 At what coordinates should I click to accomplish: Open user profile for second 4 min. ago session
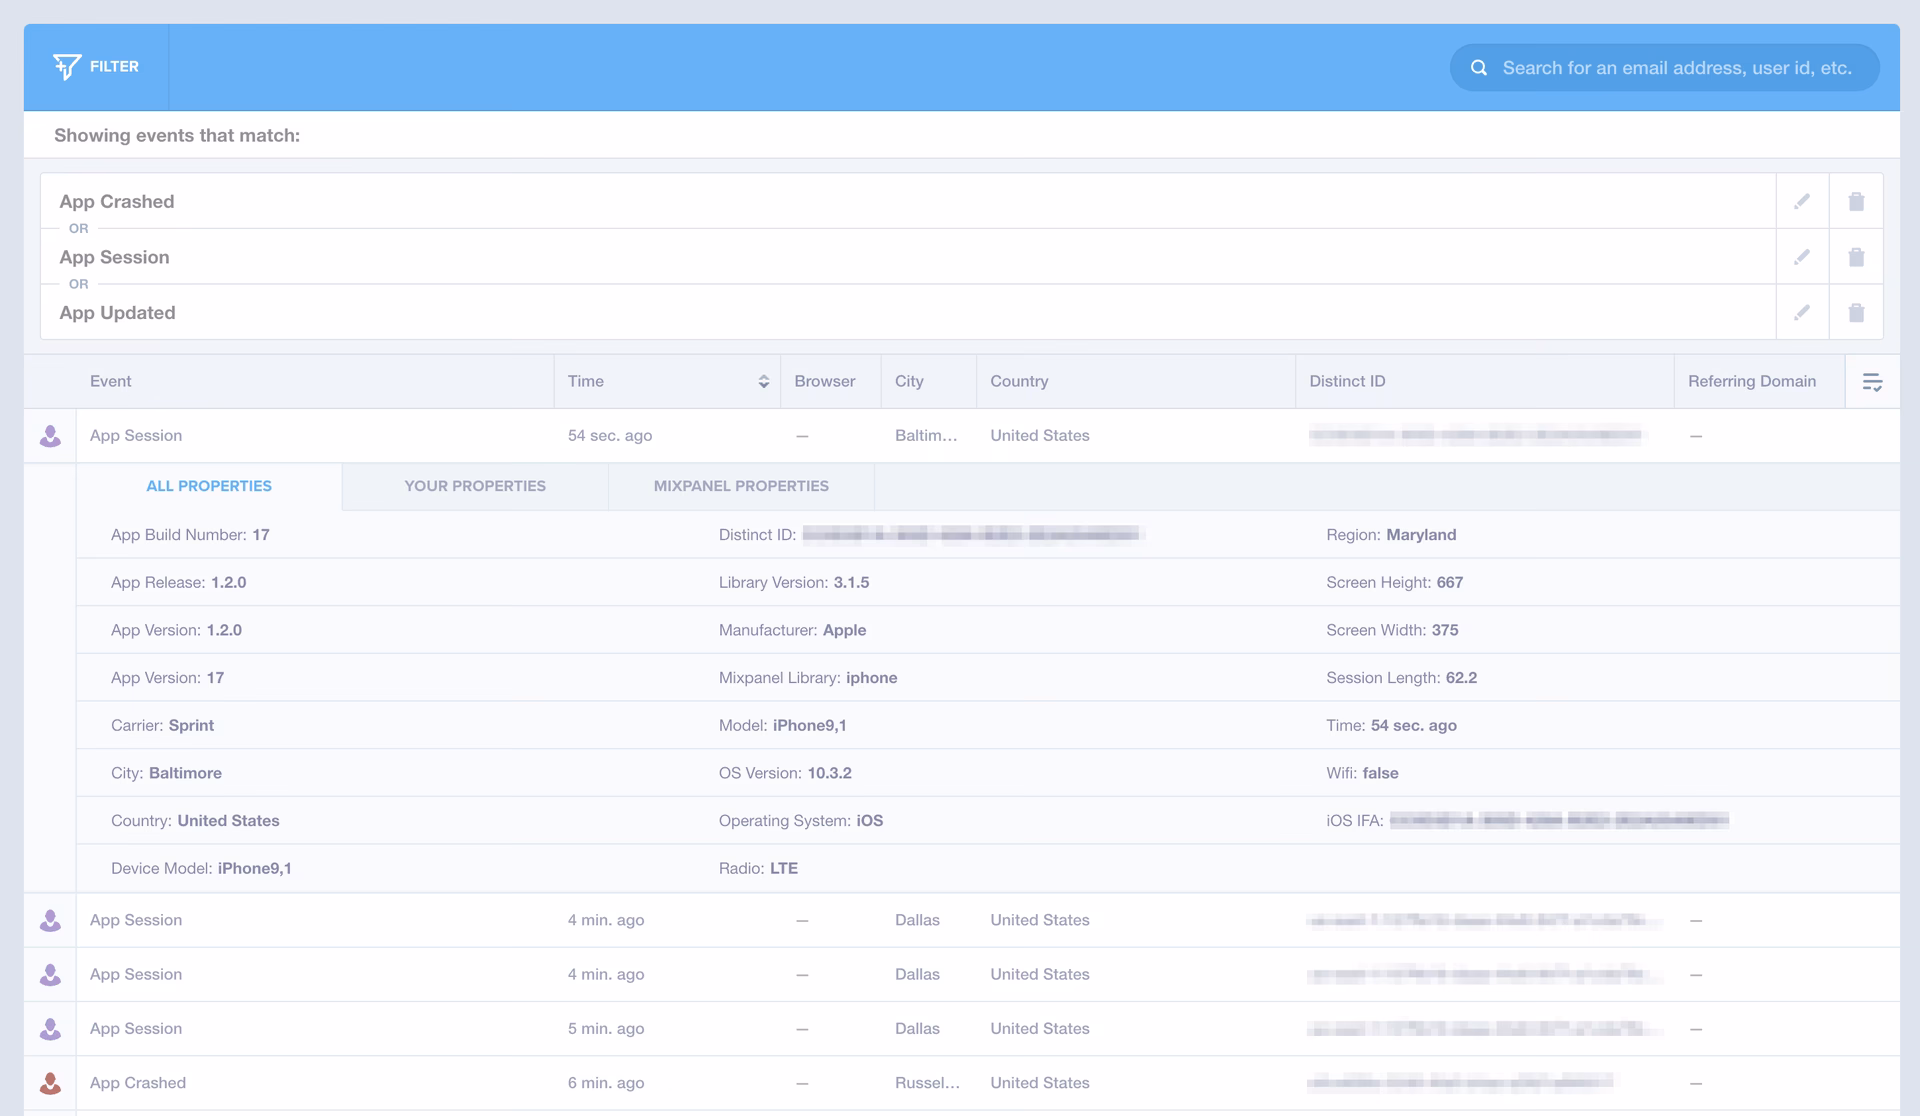click(x=50, y=975)
